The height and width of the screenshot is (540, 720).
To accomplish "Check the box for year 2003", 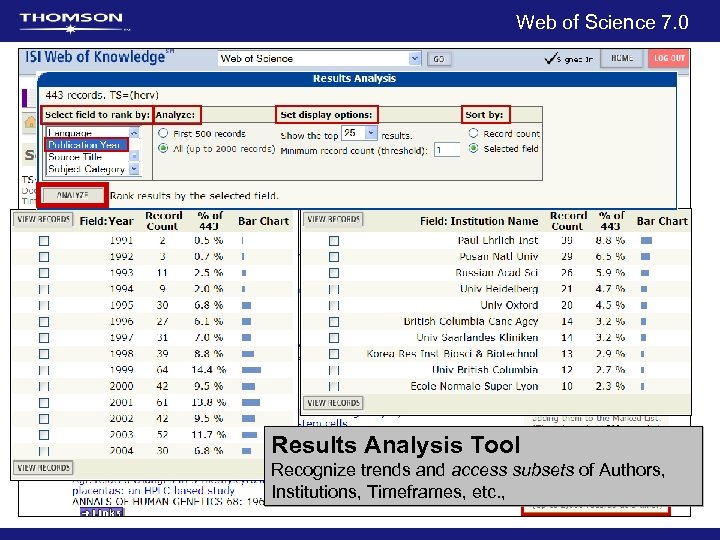I will pos(44,435).
